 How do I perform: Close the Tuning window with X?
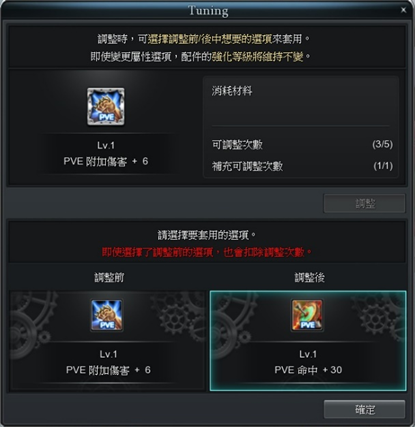[403, 10]
